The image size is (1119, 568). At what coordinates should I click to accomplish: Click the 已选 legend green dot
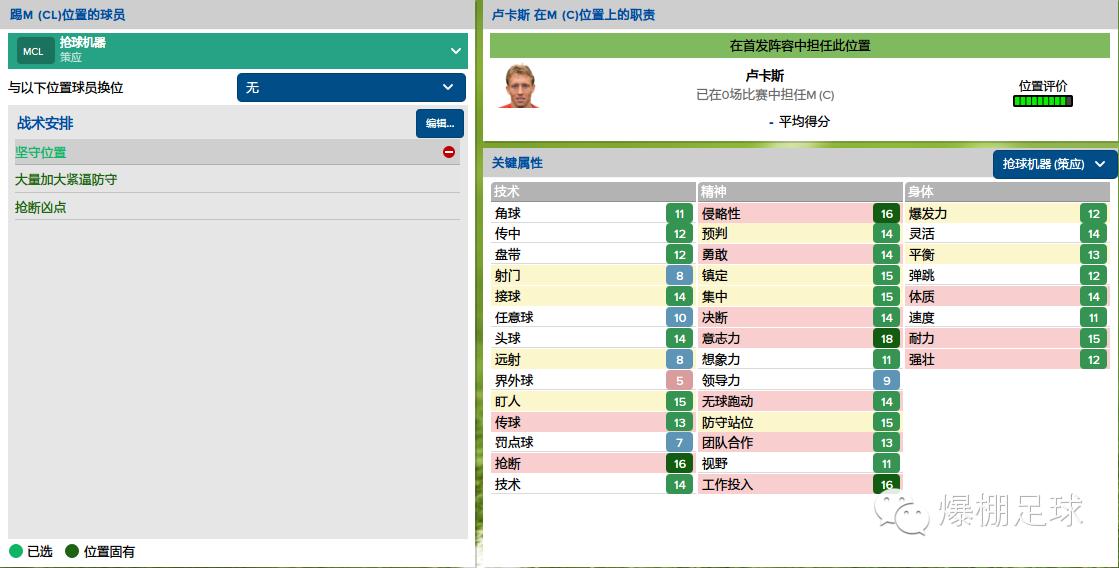(16, 551)
